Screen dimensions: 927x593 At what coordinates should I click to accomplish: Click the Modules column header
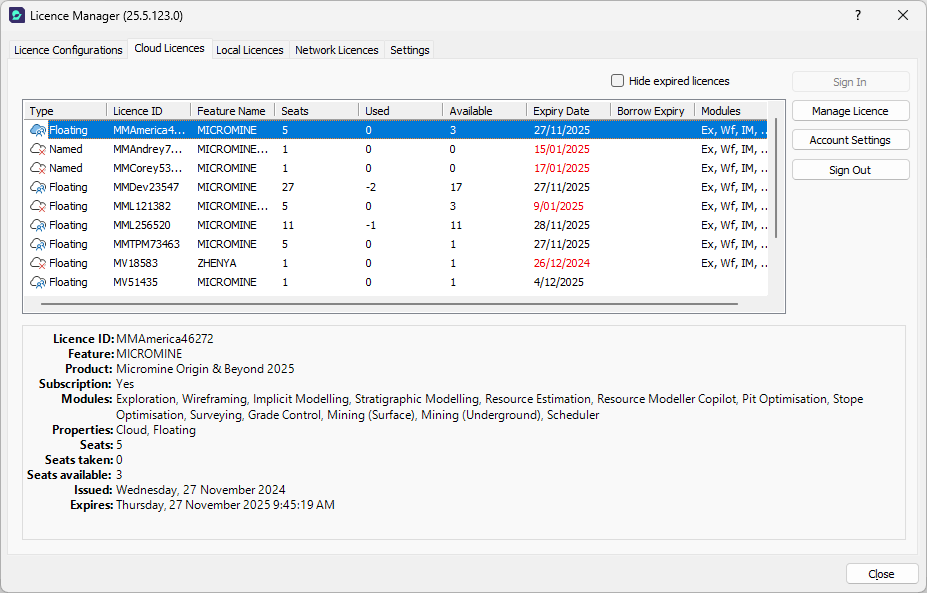pyautogui.click(x=731, y=111)
